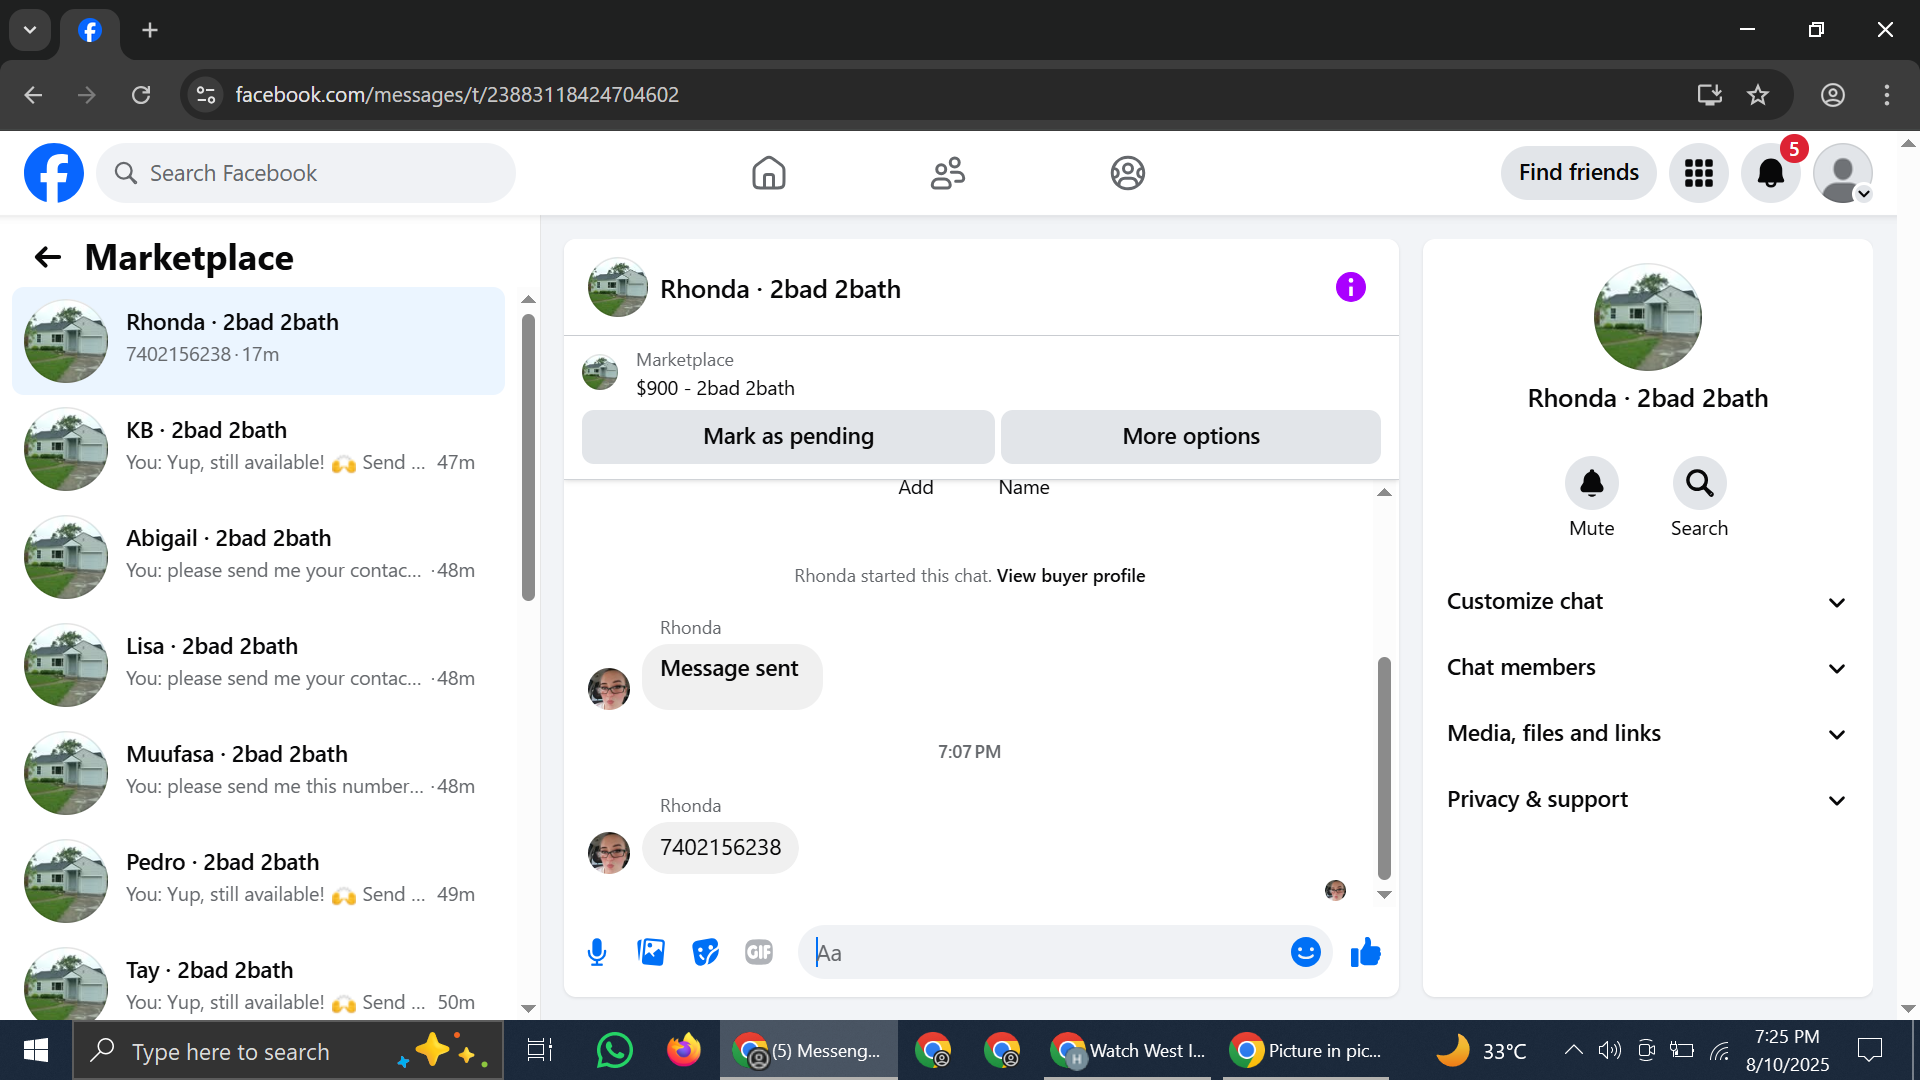
Task: Mute this conversation
Action: [1591, 484]
